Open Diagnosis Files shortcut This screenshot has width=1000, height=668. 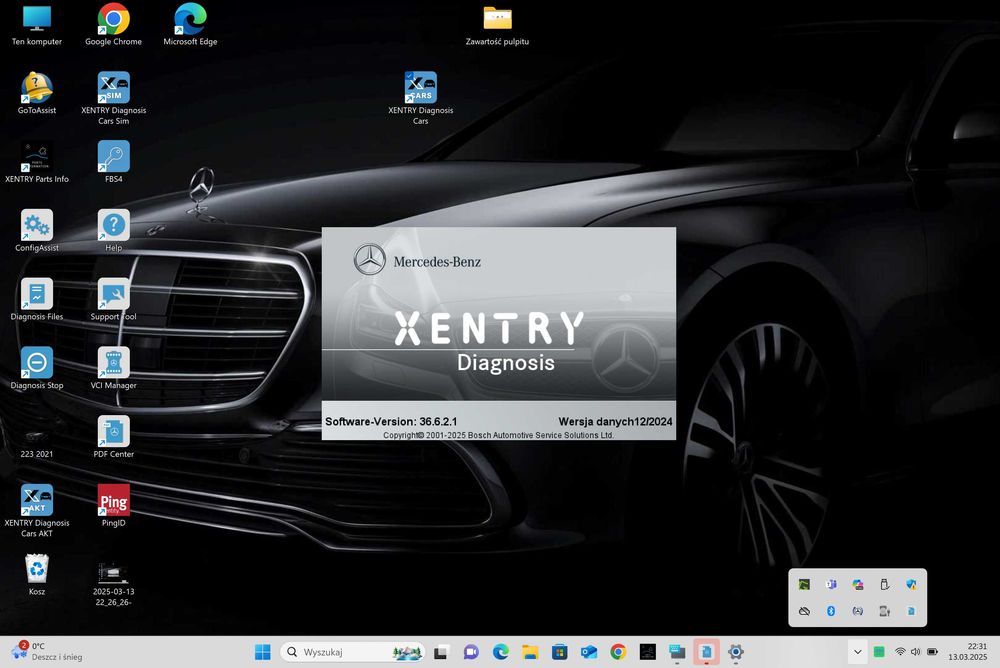coord(37,299)
